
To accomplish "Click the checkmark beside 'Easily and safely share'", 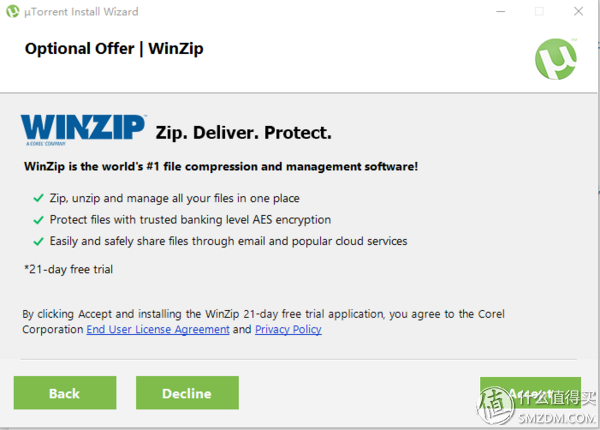I will tap(39, 241).
